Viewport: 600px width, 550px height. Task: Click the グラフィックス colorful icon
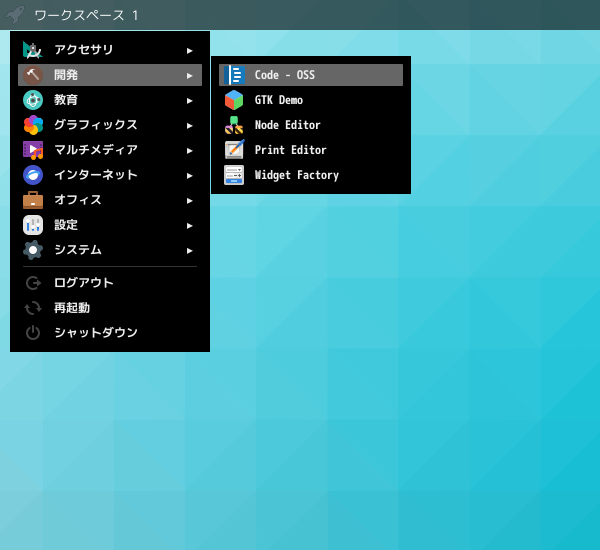tap(33, 125)
